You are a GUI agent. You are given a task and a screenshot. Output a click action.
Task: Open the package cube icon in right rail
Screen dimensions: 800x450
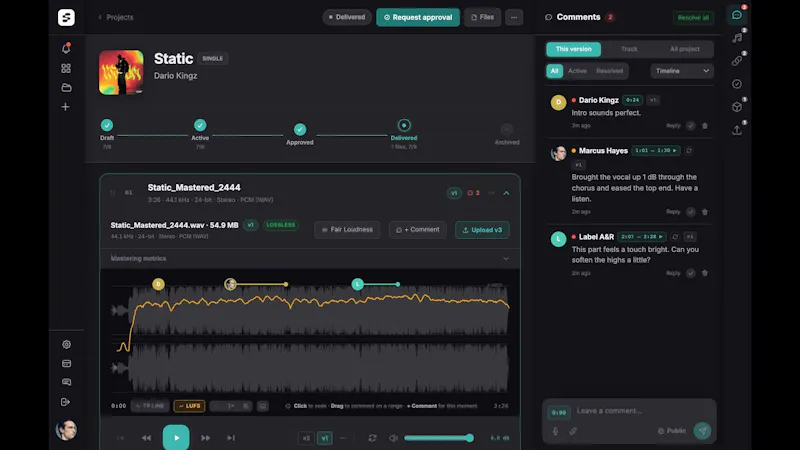point(737,107)
